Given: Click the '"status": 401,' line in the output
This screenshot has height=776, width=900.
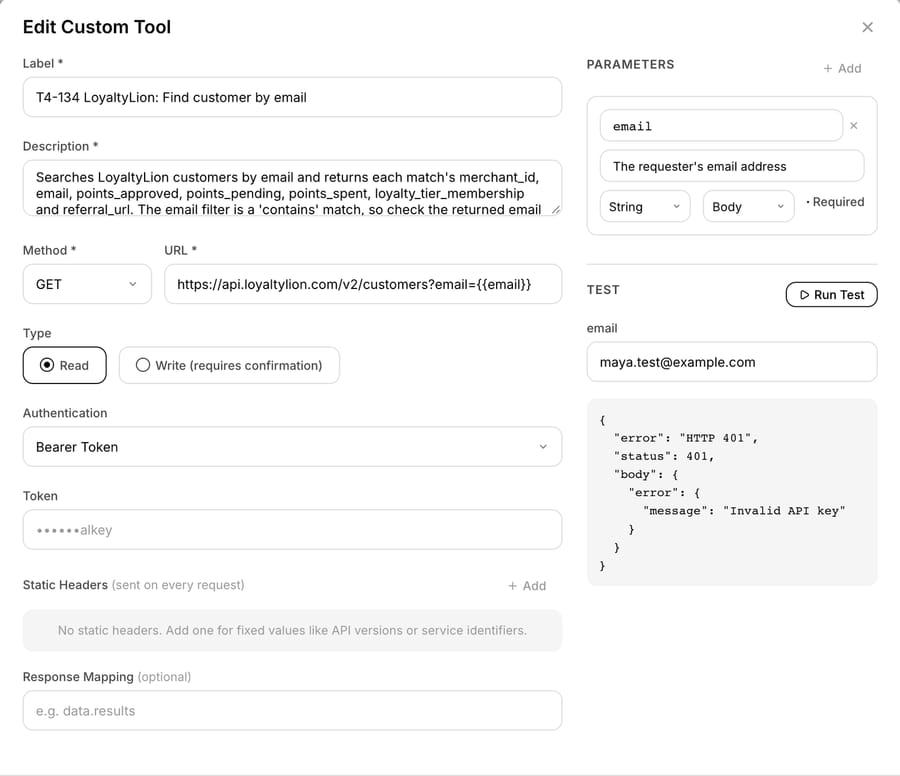Looking at the screenshot, I should point(664,456).
